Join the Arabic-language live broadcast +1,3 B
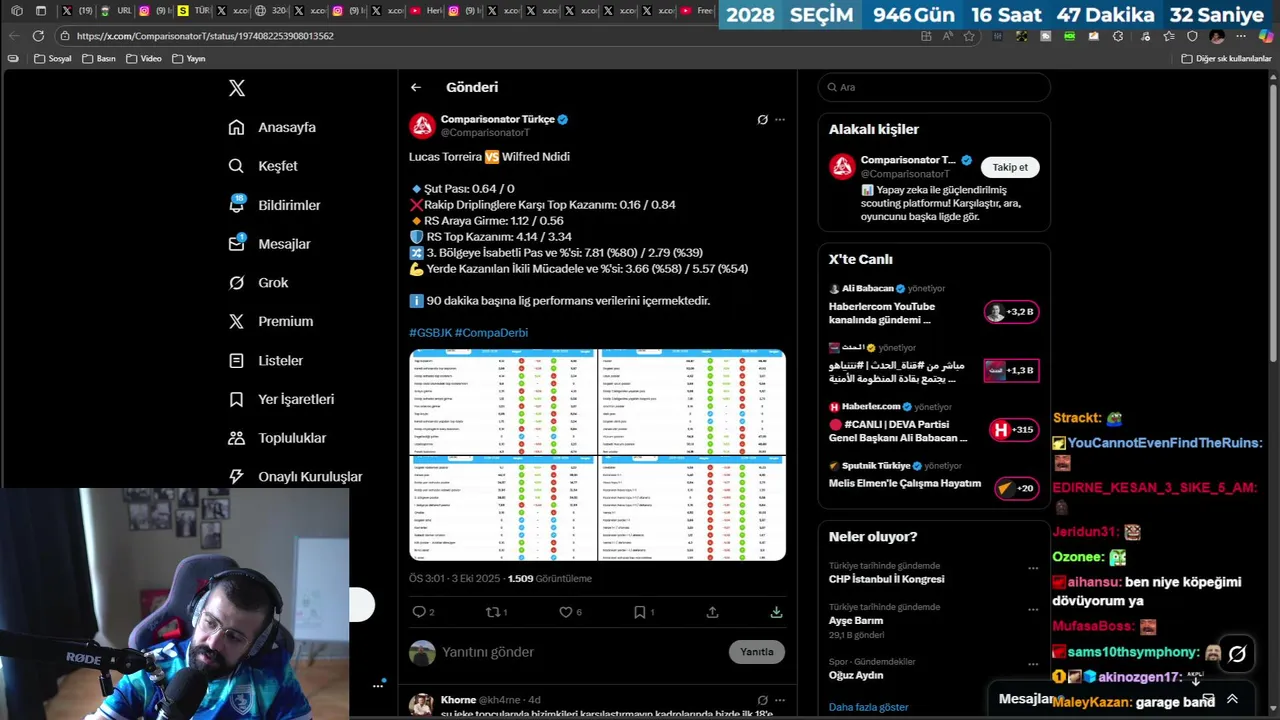The height and width of the screenshot is (720, 1280). pyautogui.click(x=1011, y=370)
